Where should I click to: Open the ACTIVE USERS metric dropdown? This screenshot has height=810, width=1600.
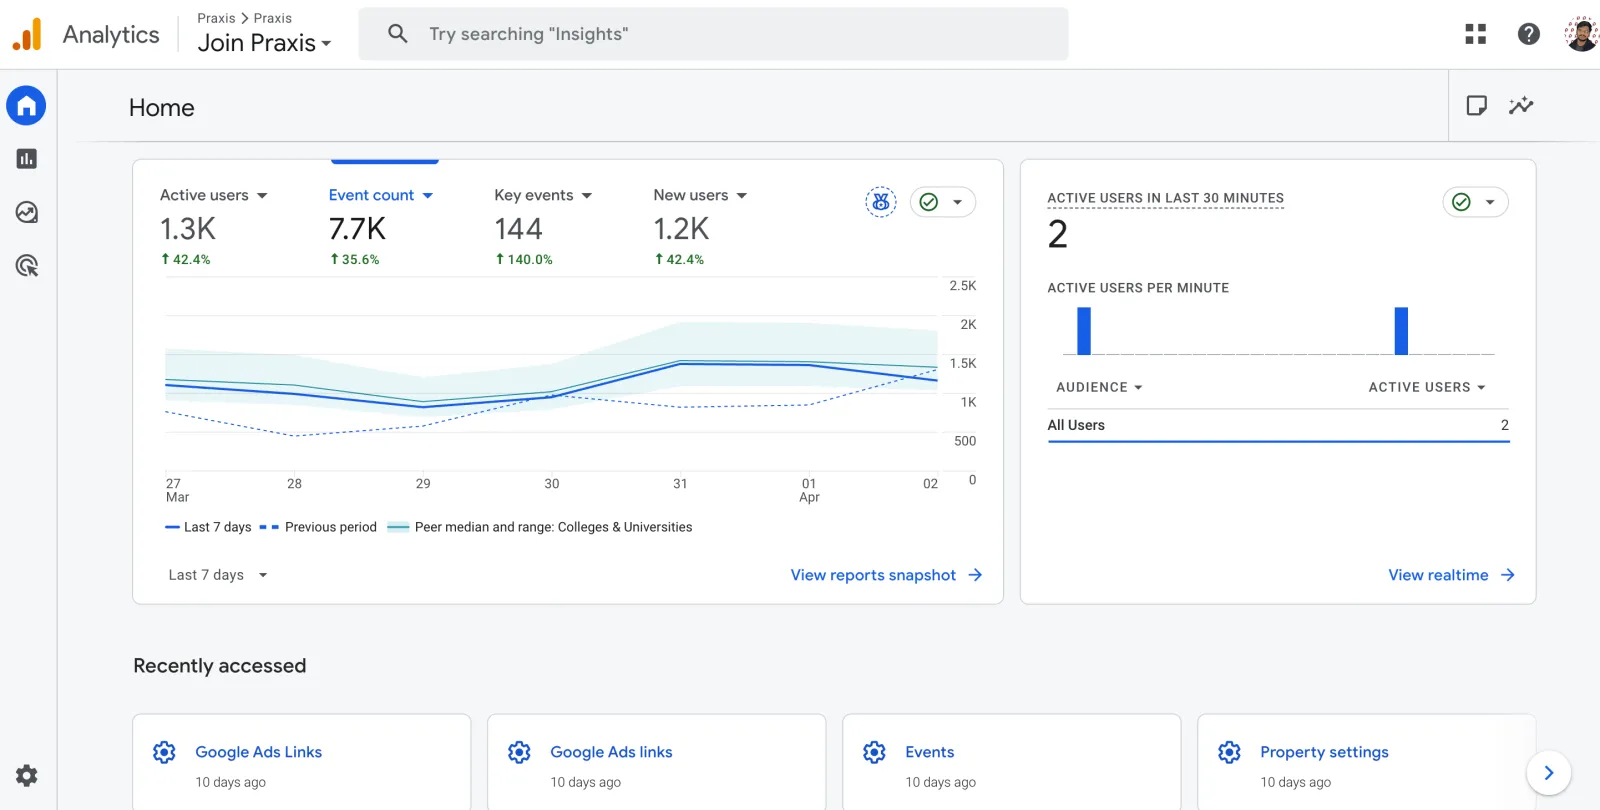[x=1427, y=387]
